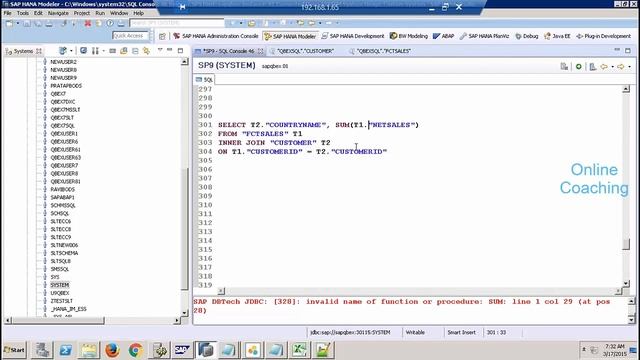Open the File menu
The height and width of the screenshot is (360, 640).
click(8, 13)
